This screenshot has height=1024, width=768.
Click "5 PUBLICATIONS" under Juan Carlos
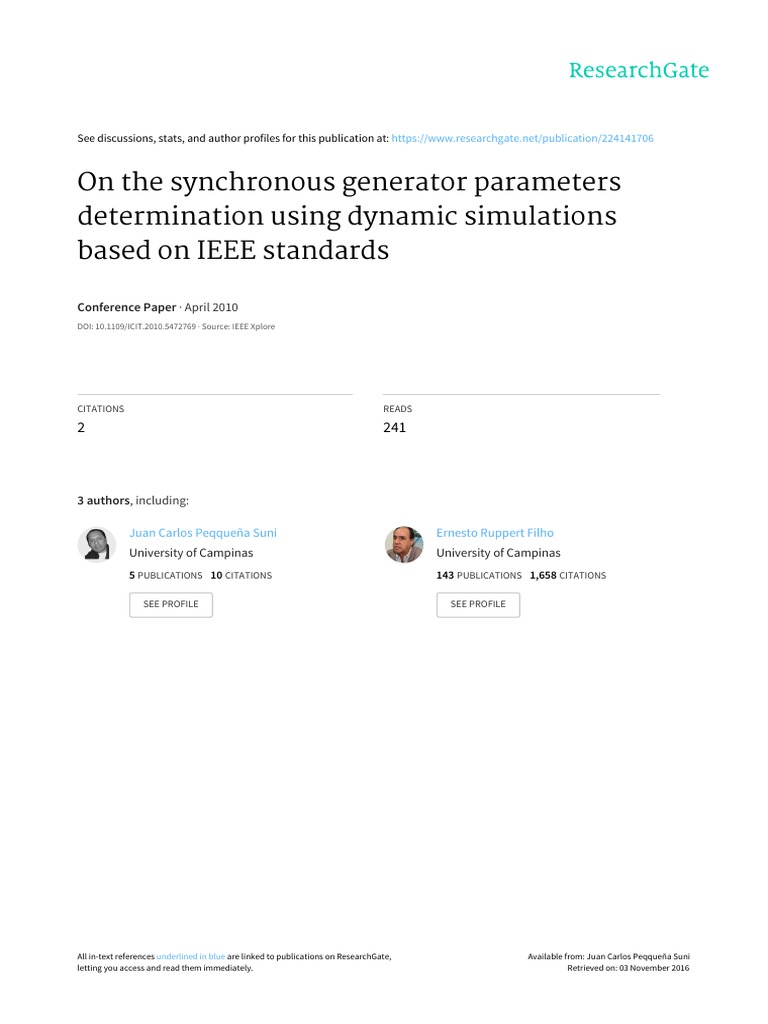[166, 575]
